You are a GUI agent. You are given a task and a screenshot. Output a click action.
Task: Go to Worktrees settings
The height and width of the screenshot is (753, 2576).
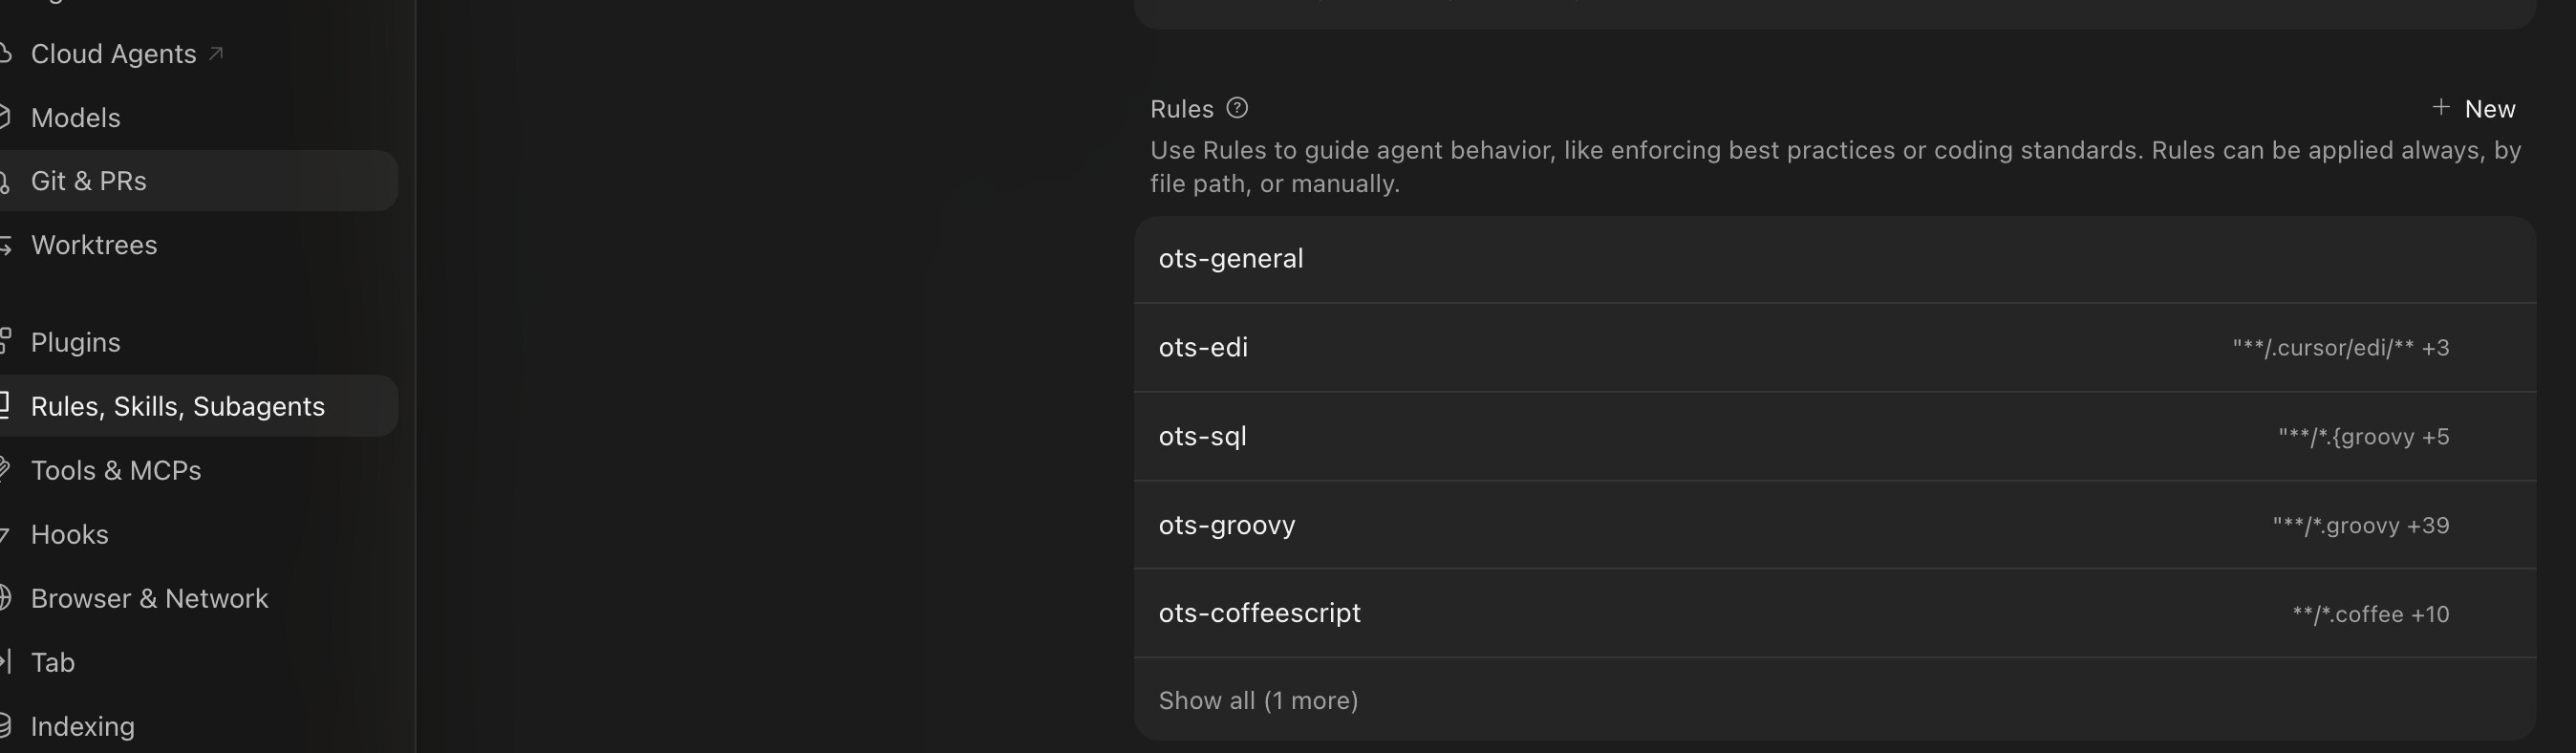click(x=94, y=245)
